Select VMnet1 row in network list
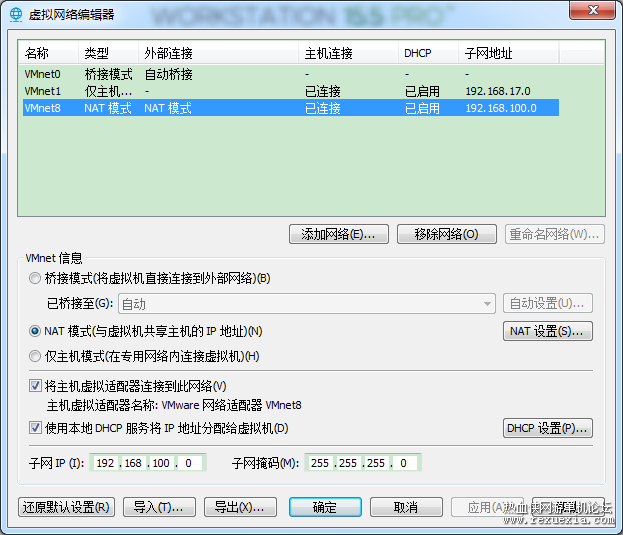The image size is (623, 535). click(291, 91)
